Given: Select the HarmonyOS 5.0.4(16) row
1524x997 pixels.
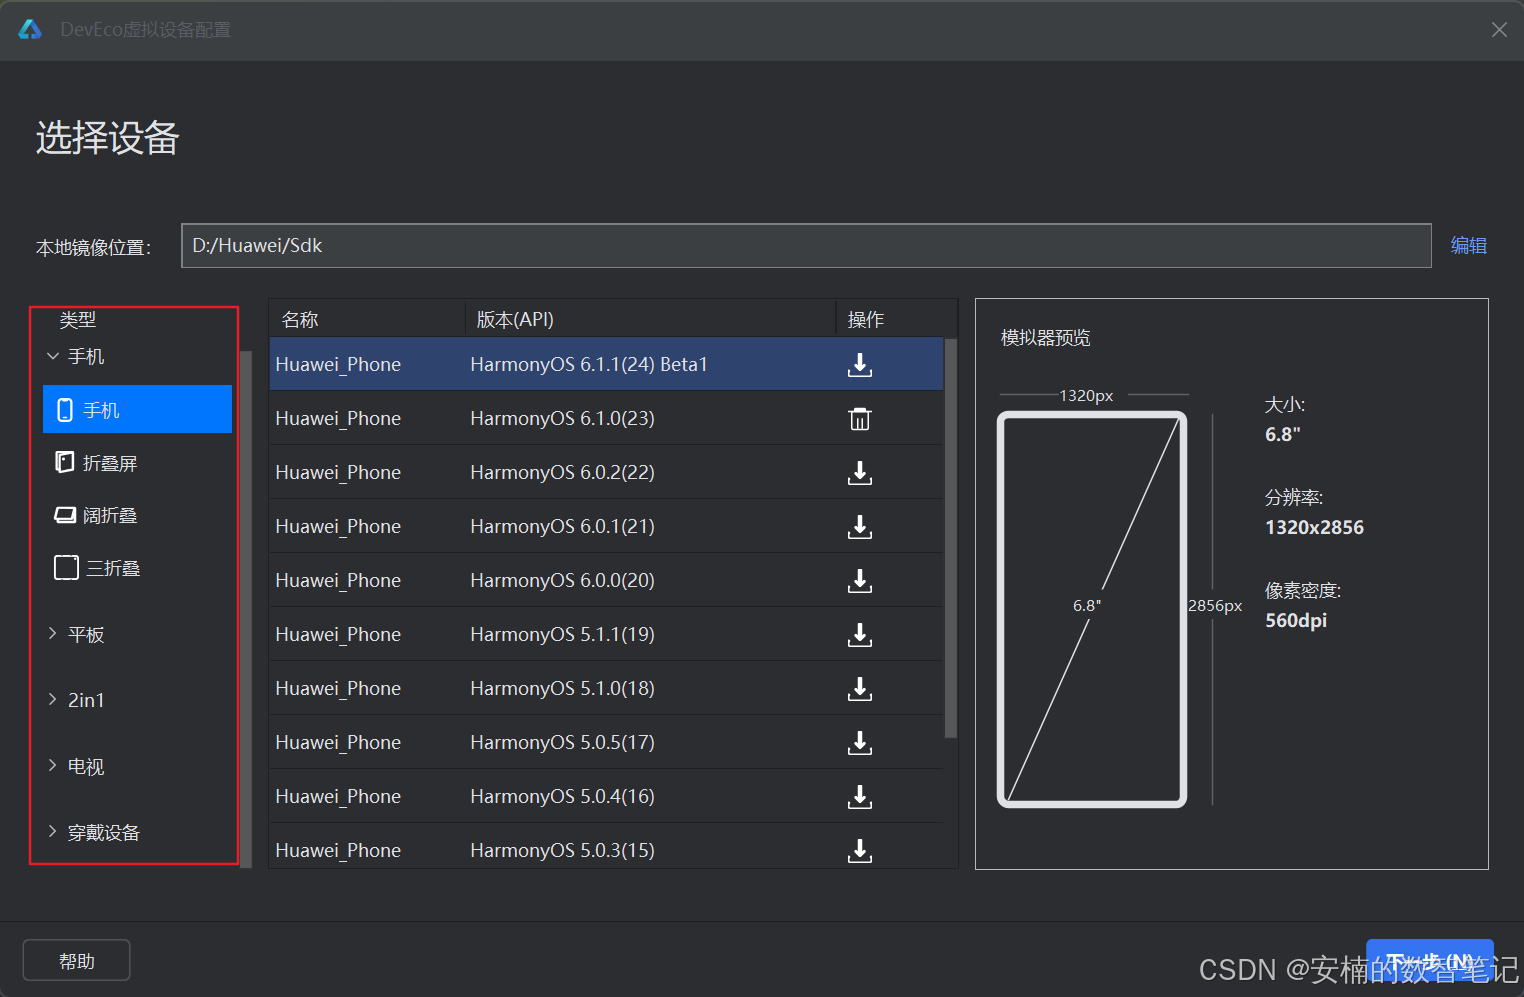Looking at the screenshot, I should pos(606,796).
